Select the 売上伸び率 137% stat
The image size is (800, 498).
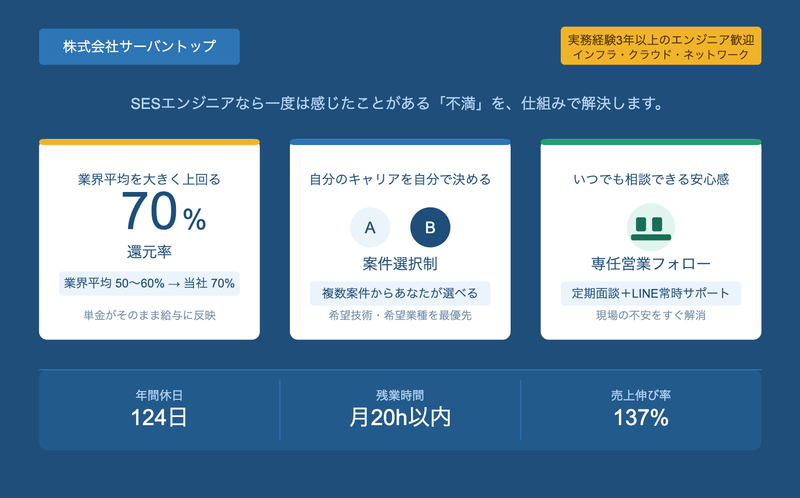(640, 409)
